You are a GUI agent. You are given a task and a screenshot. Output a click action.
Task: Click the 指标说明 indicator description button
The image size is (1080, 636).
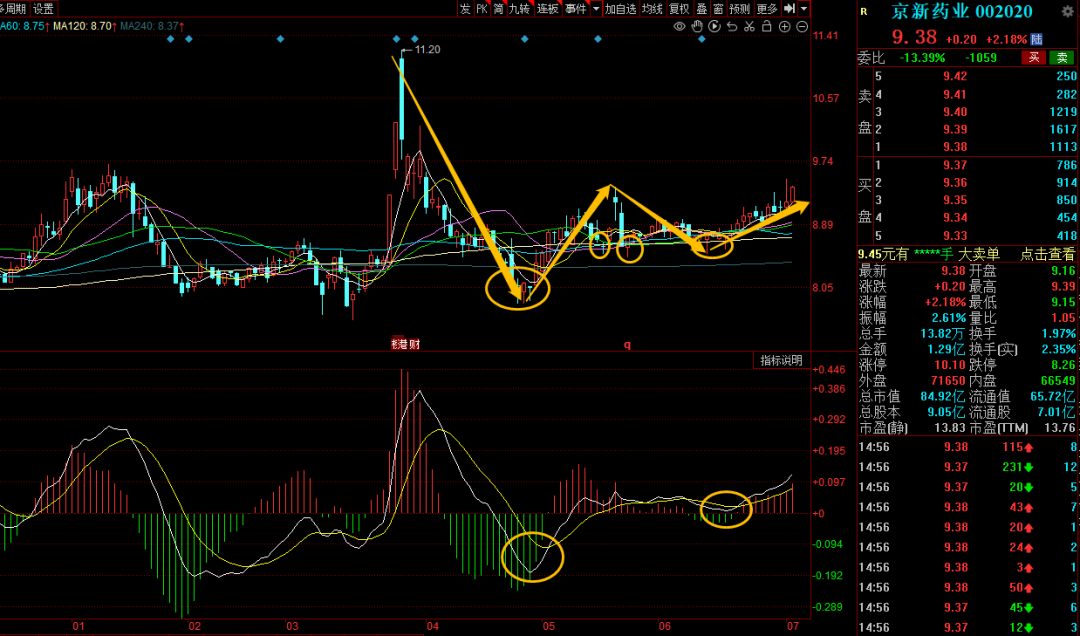(x=780, y=360)
